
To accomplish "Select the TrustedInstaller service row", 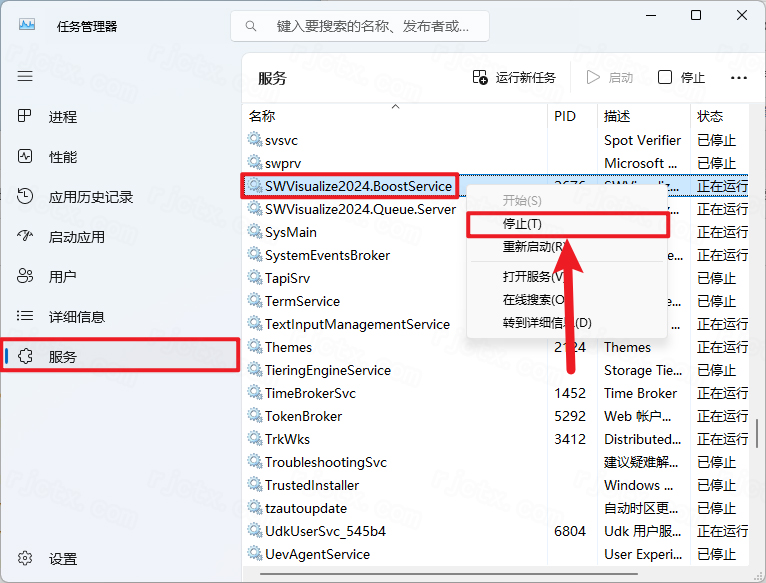I will (311, 485).
